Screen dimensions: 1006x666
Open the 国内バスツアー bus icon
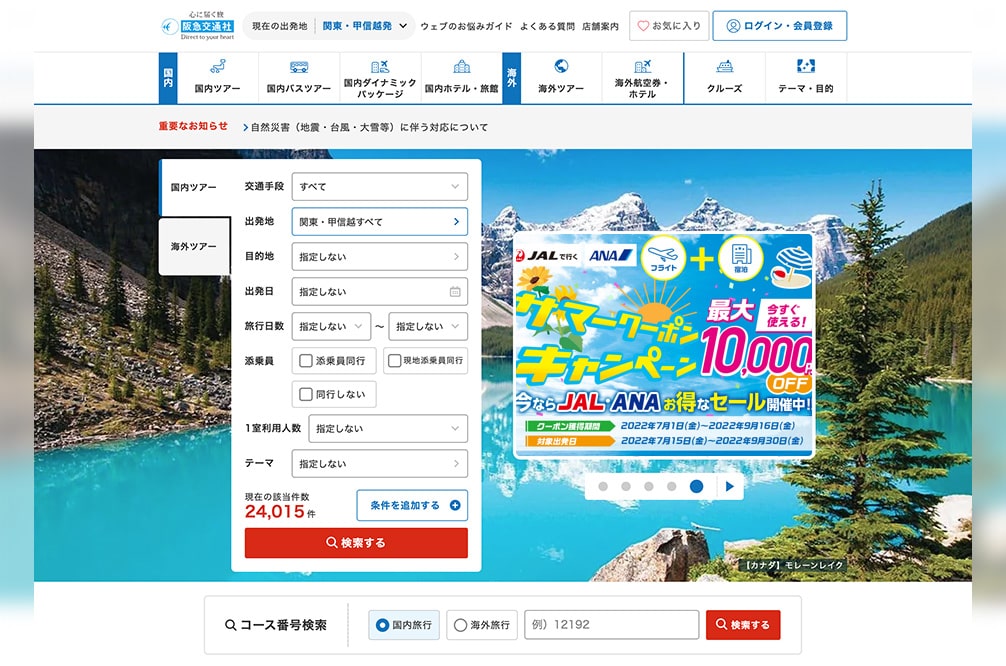pos(298,68)
